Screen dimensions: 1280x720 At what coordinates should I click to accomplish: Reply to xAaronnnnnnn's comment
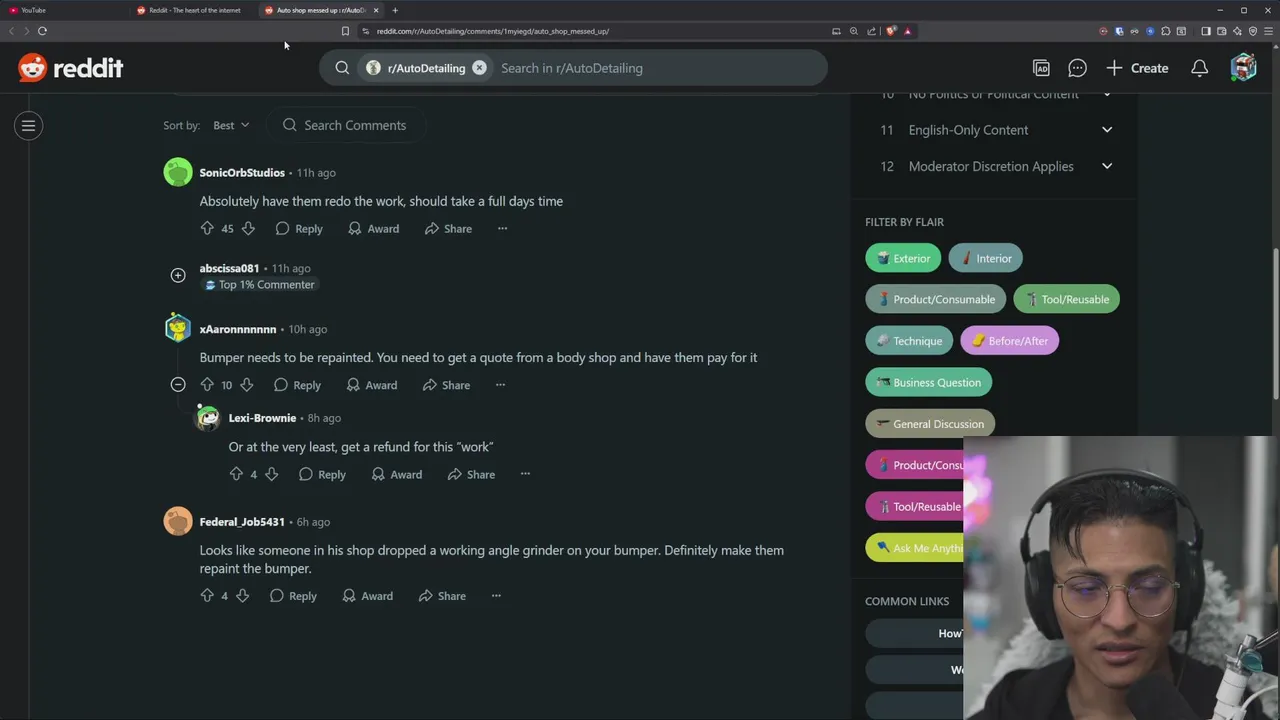[x=297, y=385]
